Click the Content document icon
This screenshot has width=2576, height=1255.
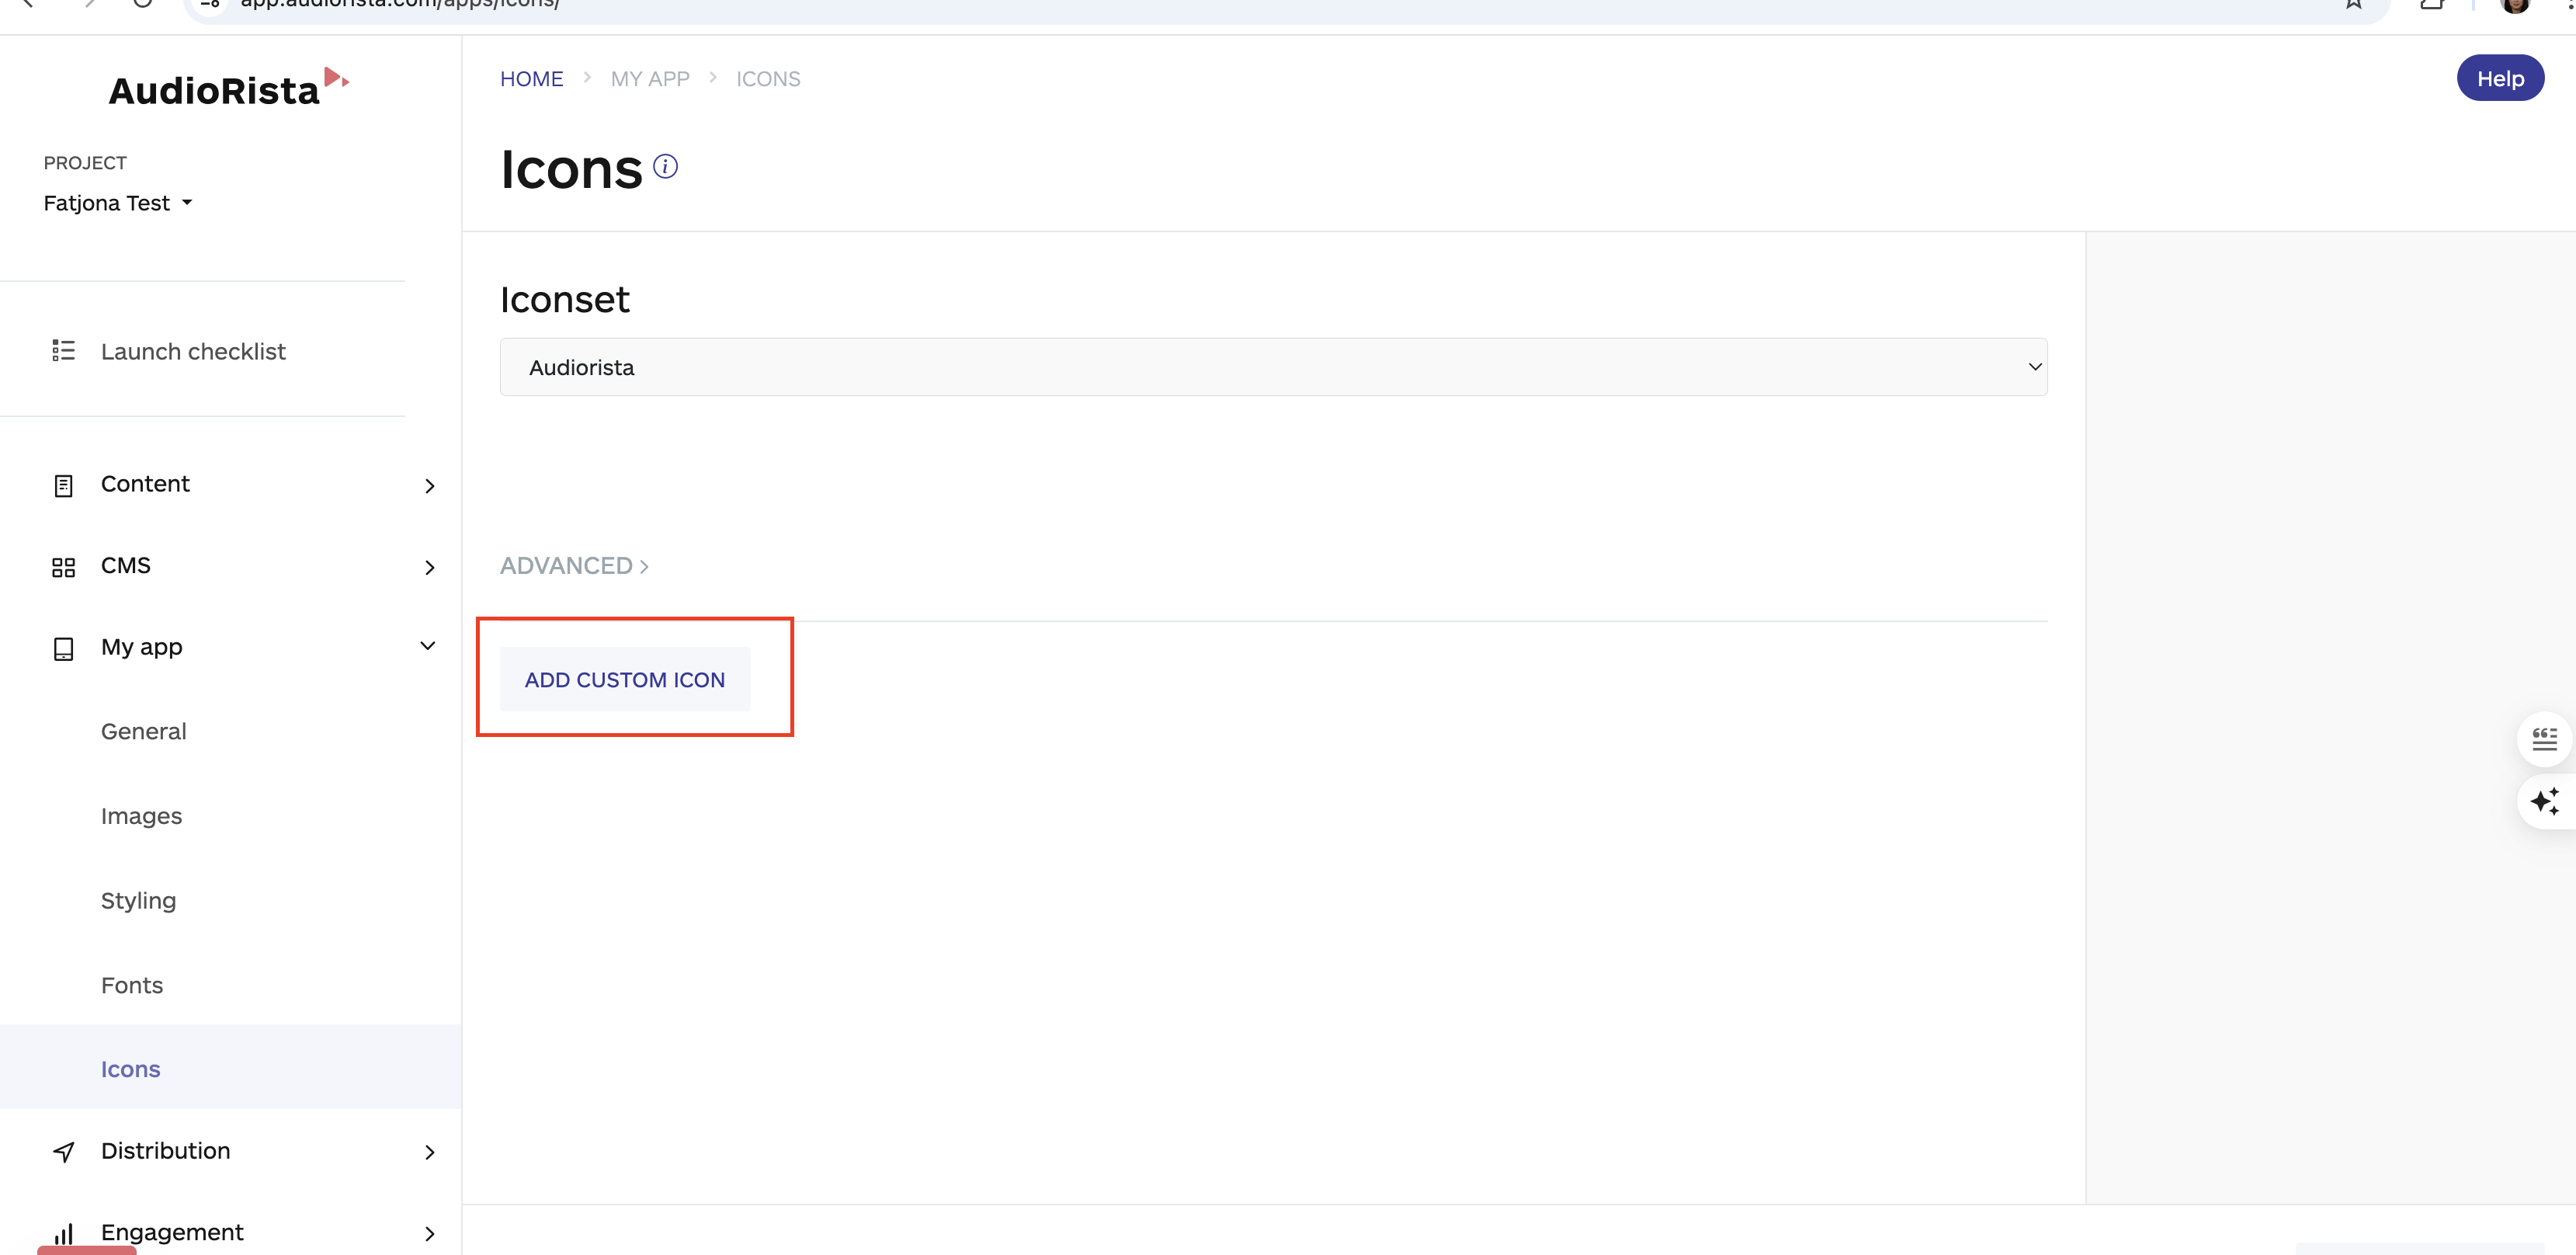[x=64, y=484]
